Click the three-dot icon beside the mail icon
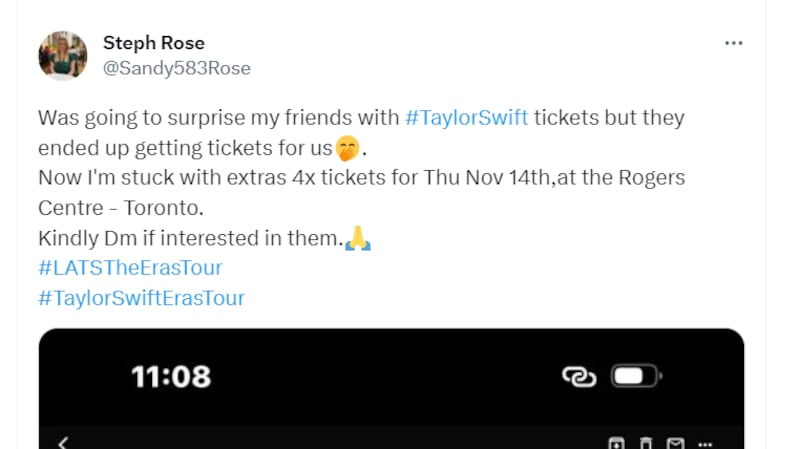The height and width of the screenshot is (449, 800). pyautogui.click(x=707, y=443)
